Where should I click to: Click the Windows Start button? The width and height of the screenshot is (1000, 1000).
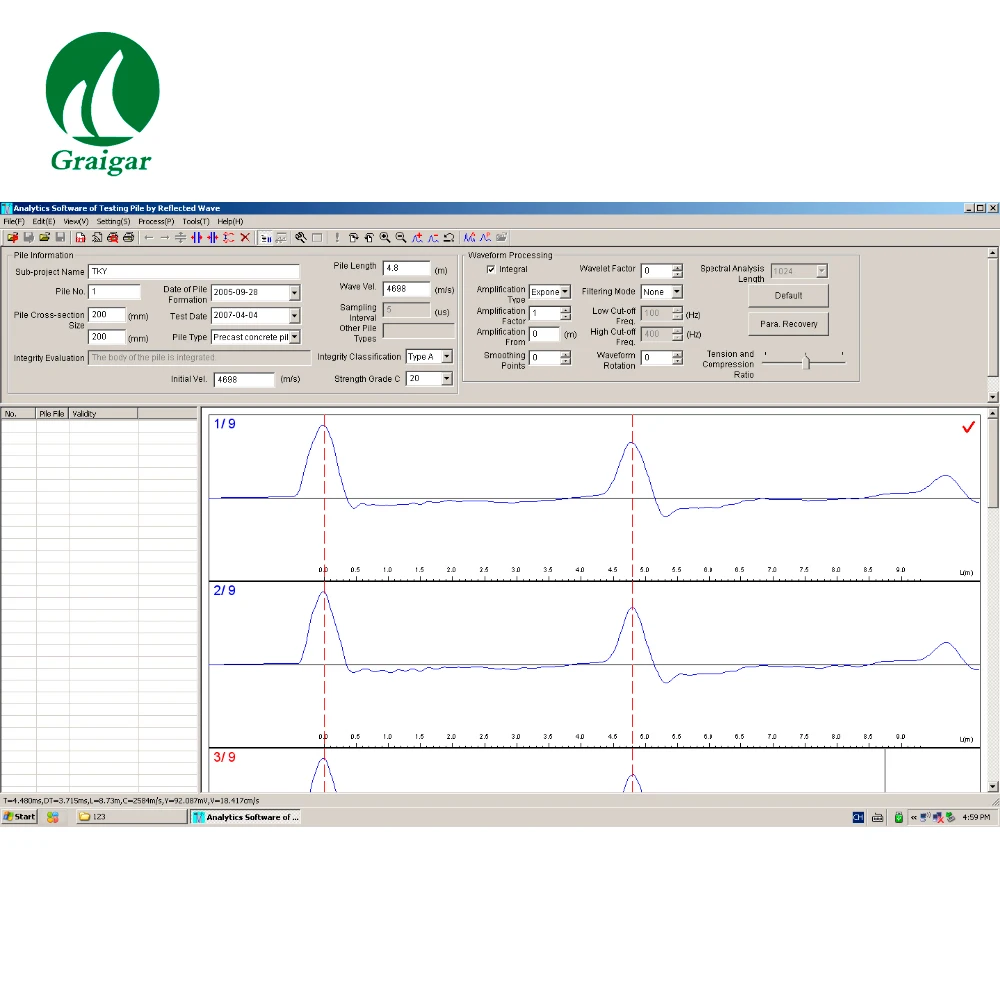pyautogui.click(x=20, y=817)
